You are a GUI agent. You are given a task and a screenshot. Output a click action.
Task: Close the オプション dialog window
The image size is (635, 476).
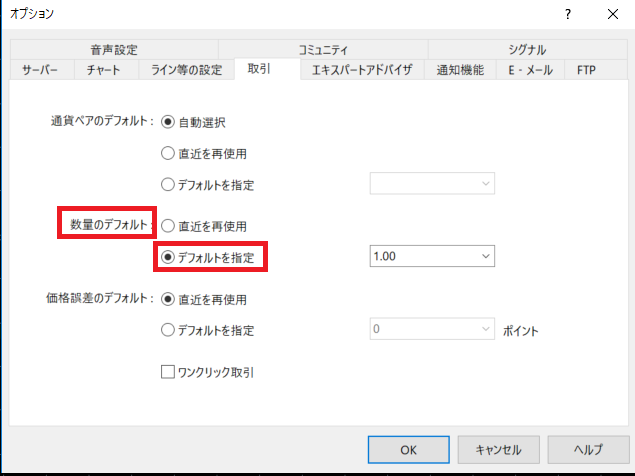click(612, 14)
